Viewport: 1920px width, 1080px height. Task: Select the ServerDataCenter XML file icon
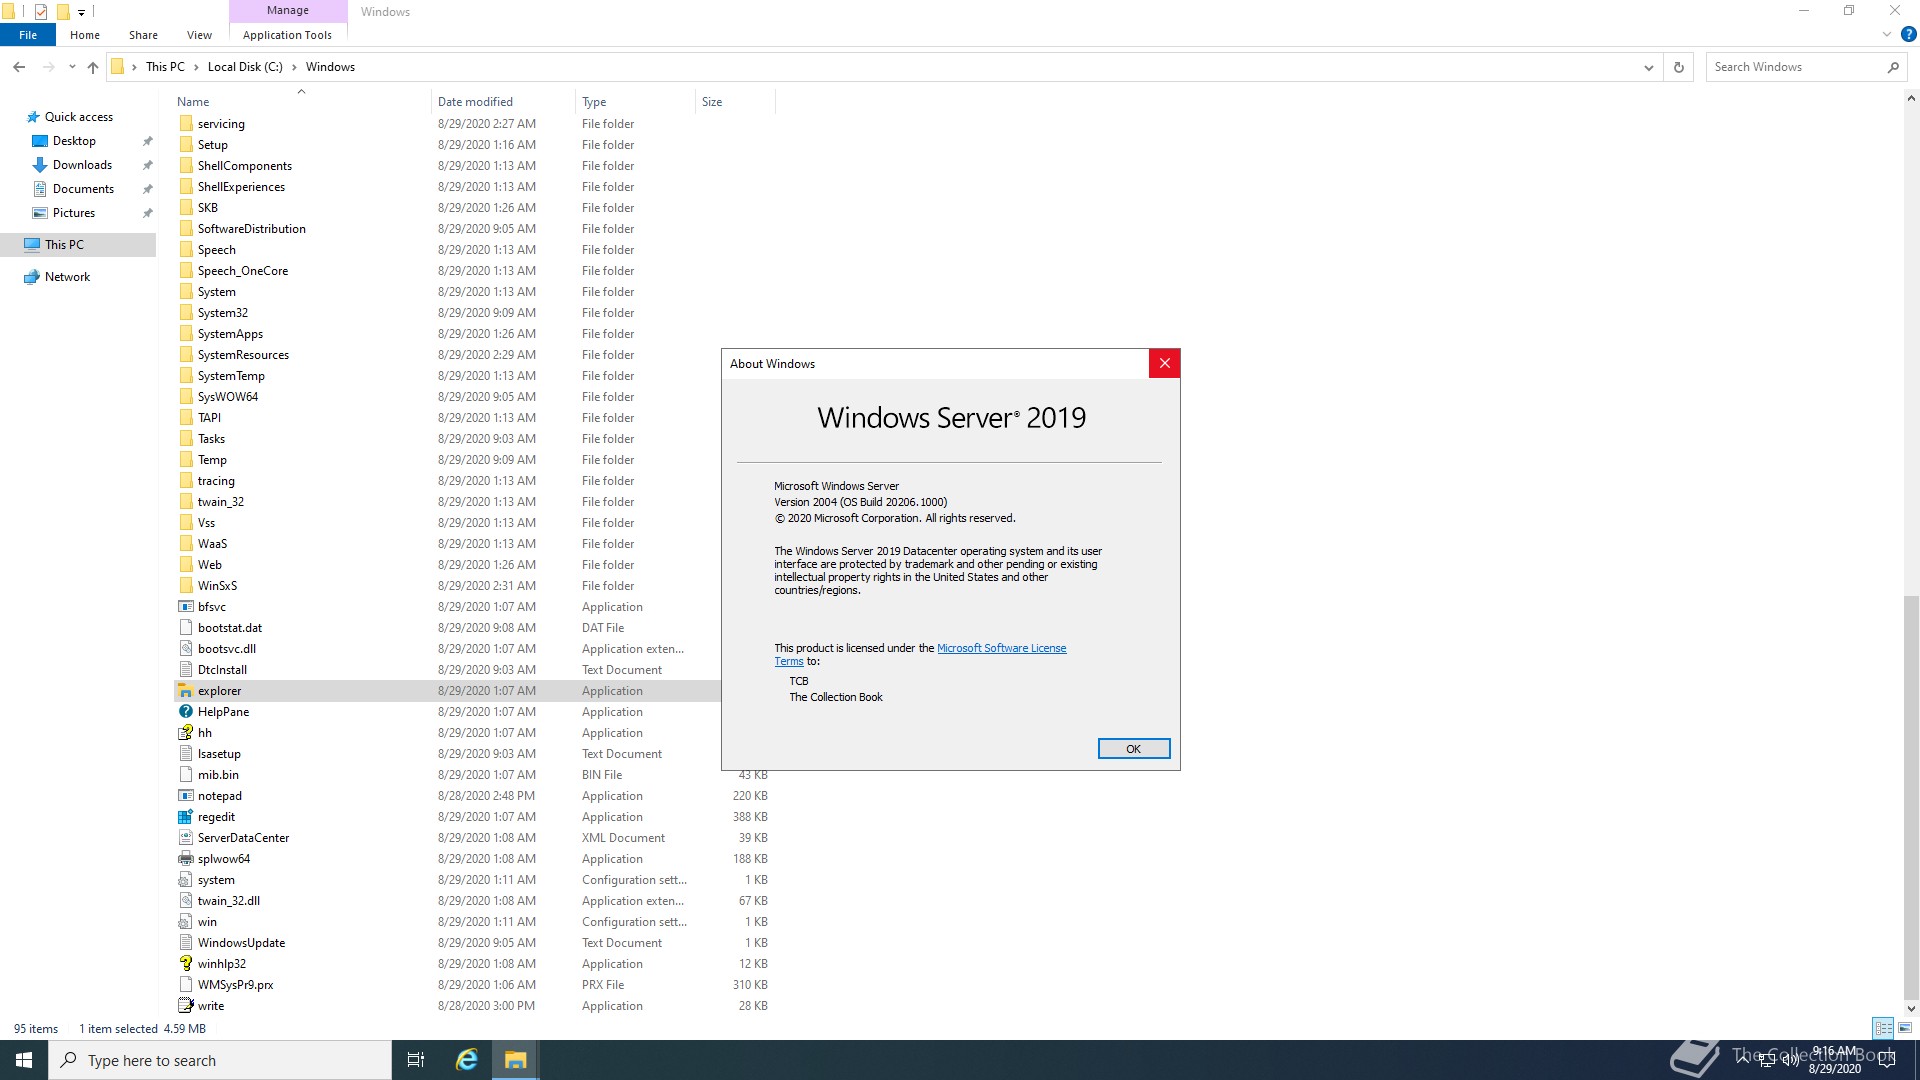coord(186,838)
